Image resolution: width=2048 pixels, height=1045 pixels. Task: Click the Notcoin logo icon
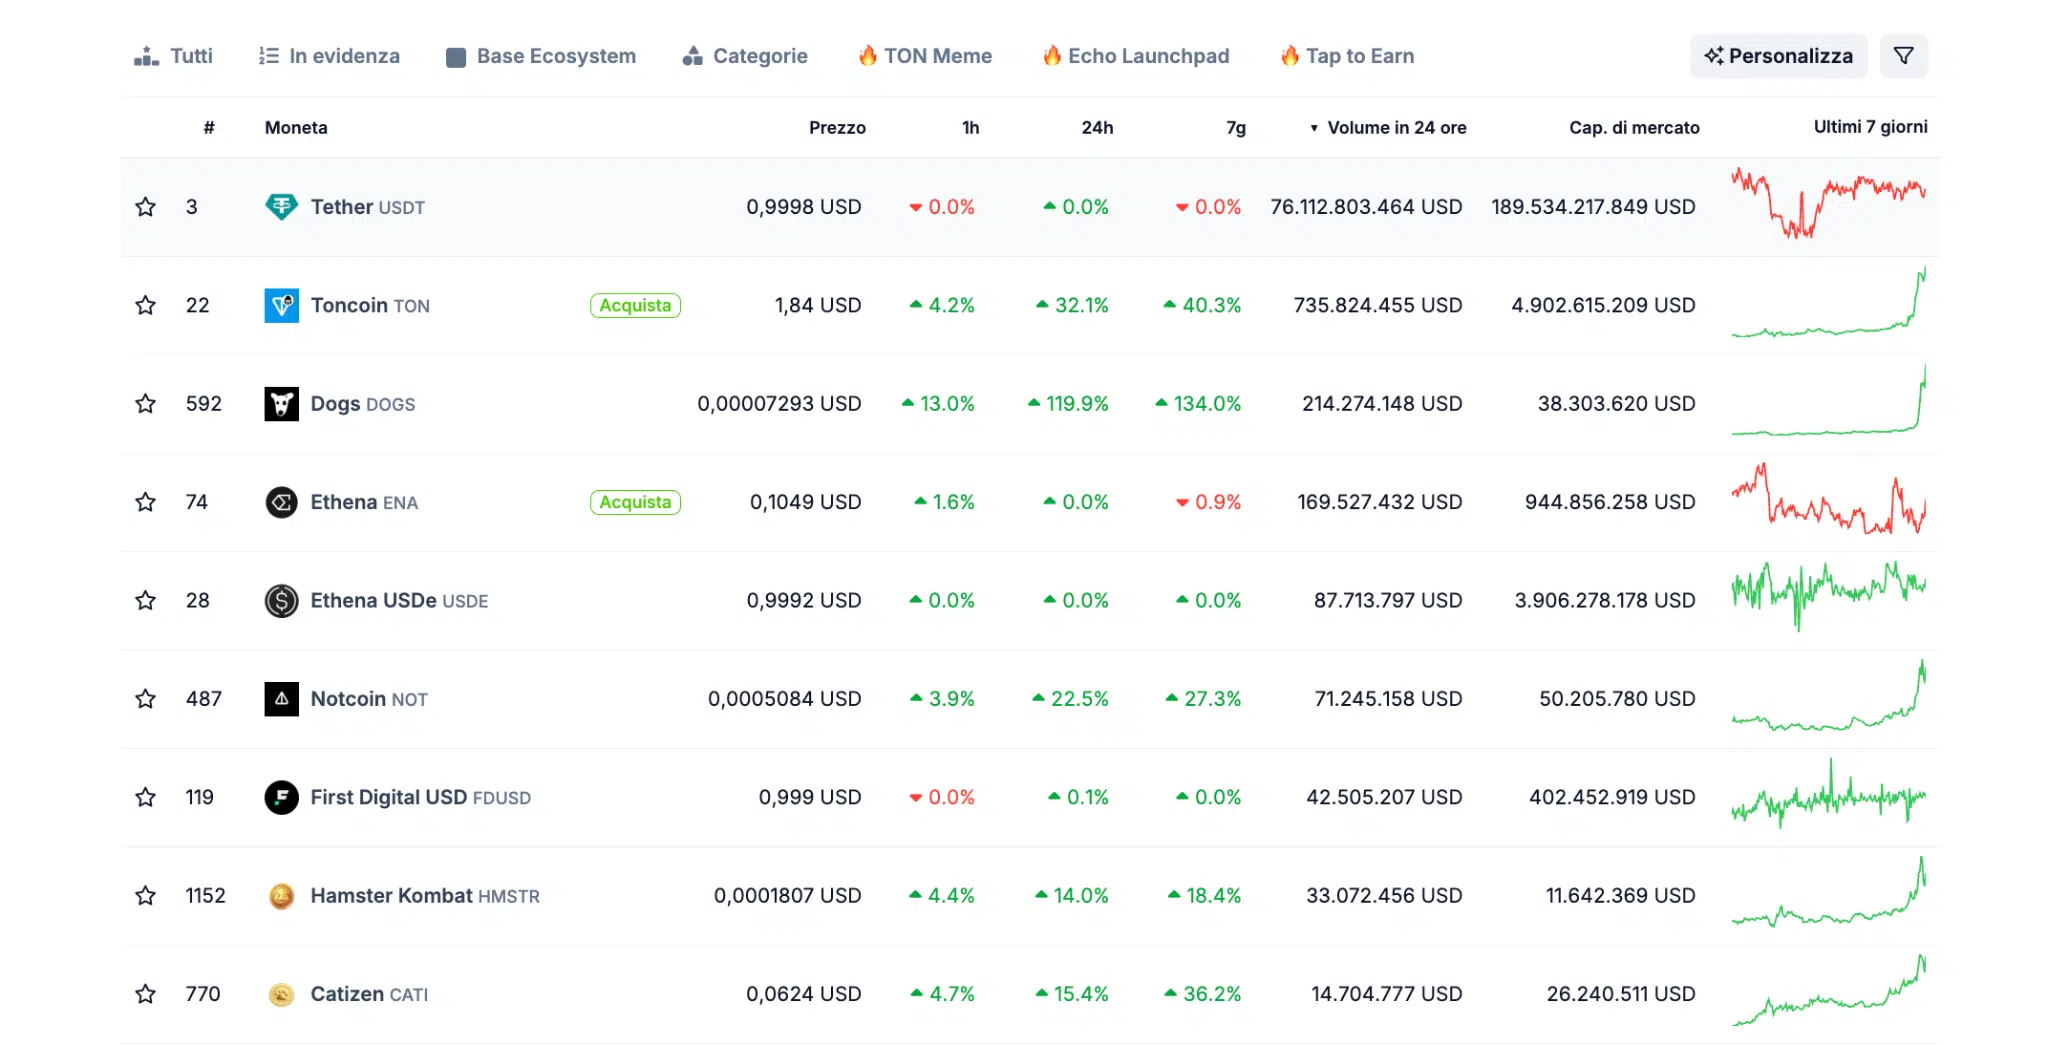point(281,699)
